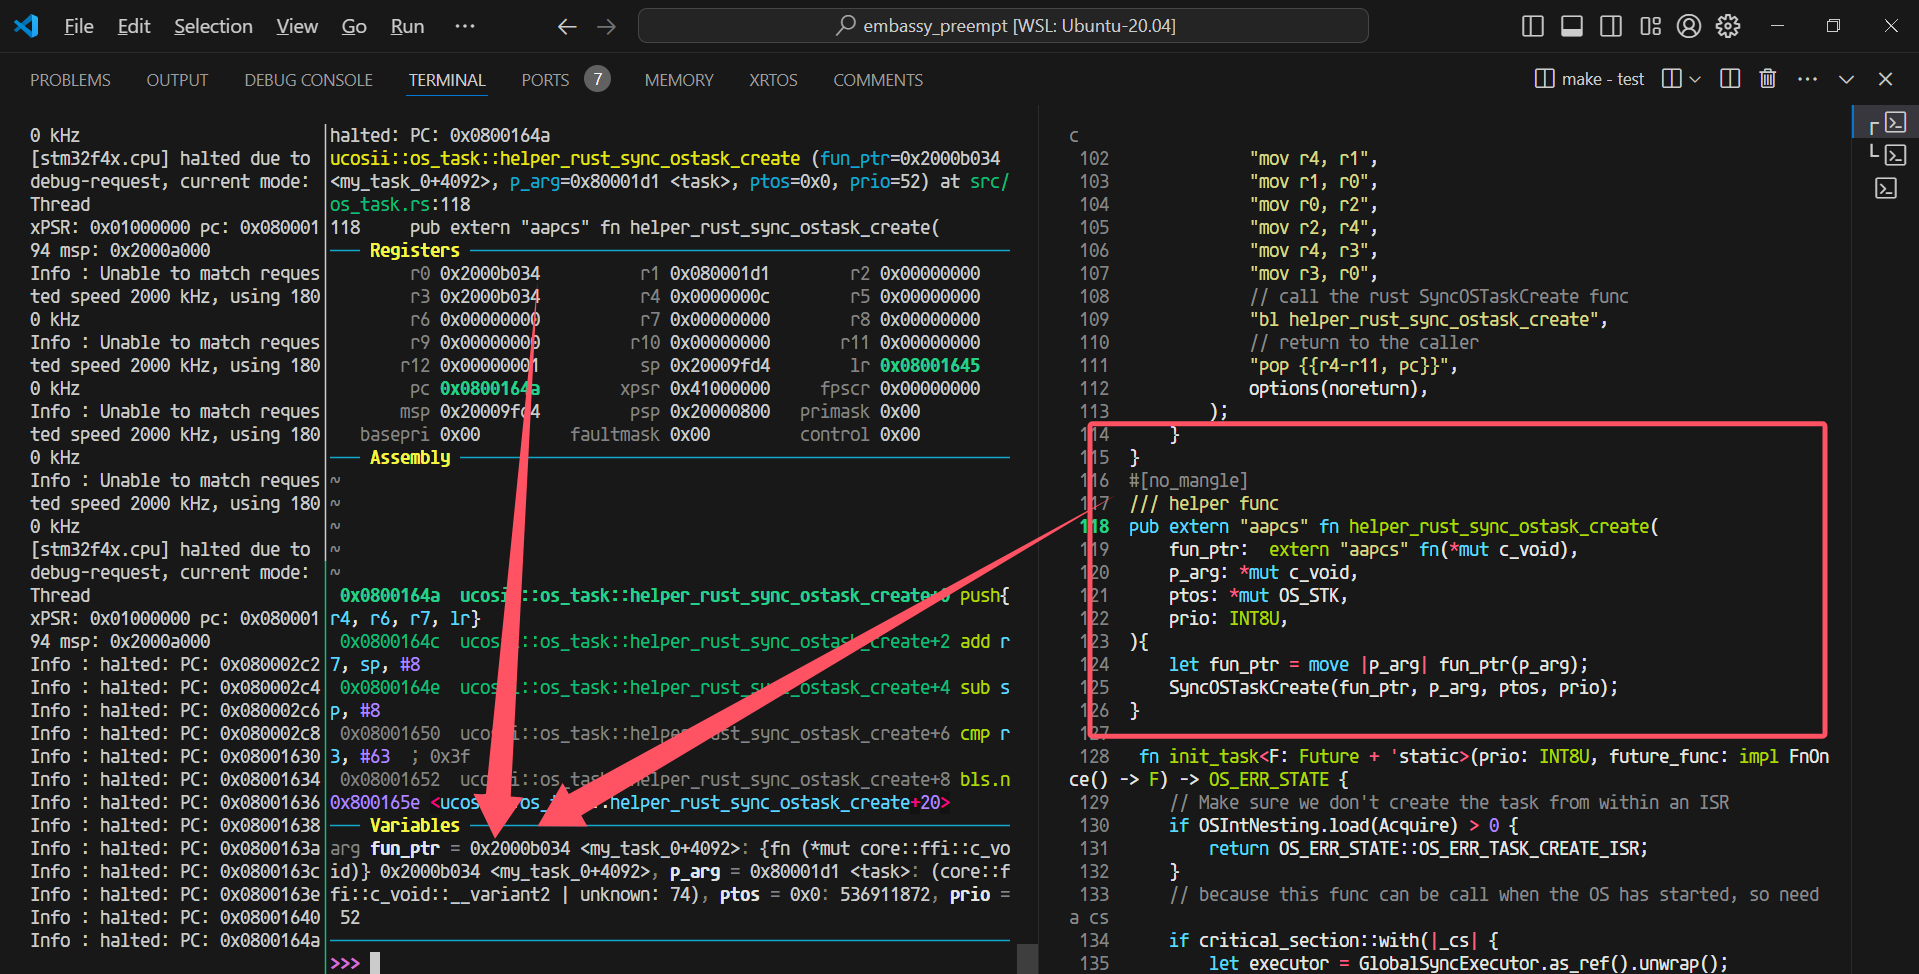The image size is (1919, 974).
Task: Open the Go menu
Action: tap(354, 26)
